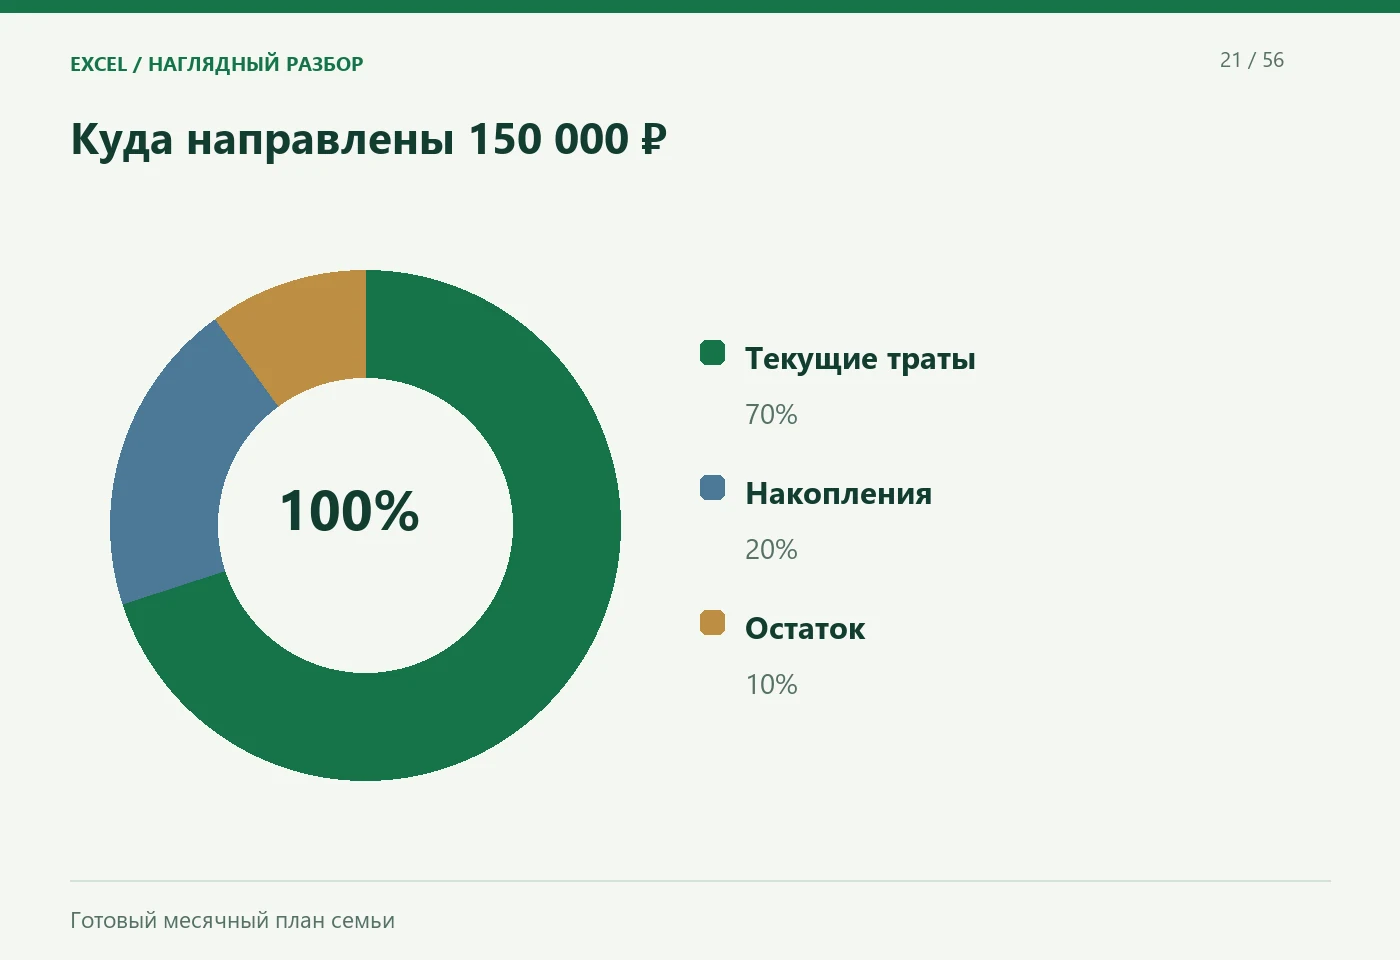Viewport: 1400px width, 960px height.
Task: Click the slide counter 21 / 56
Action: point(1252,60)
